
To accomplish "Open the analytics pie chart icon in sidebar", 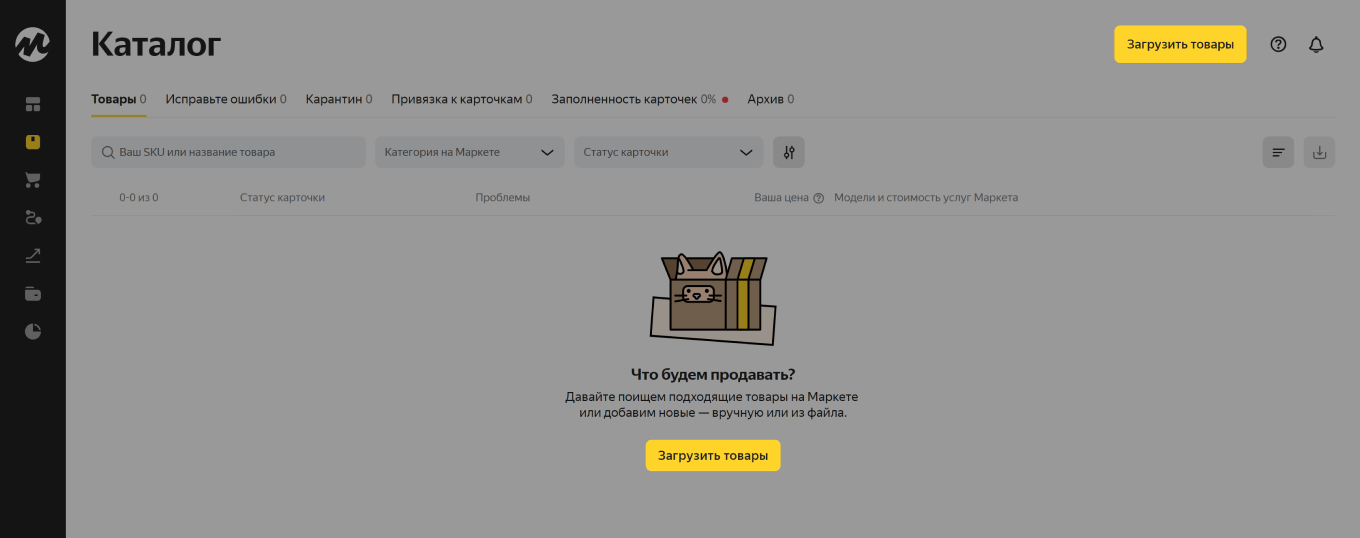I will coord(33,332).
